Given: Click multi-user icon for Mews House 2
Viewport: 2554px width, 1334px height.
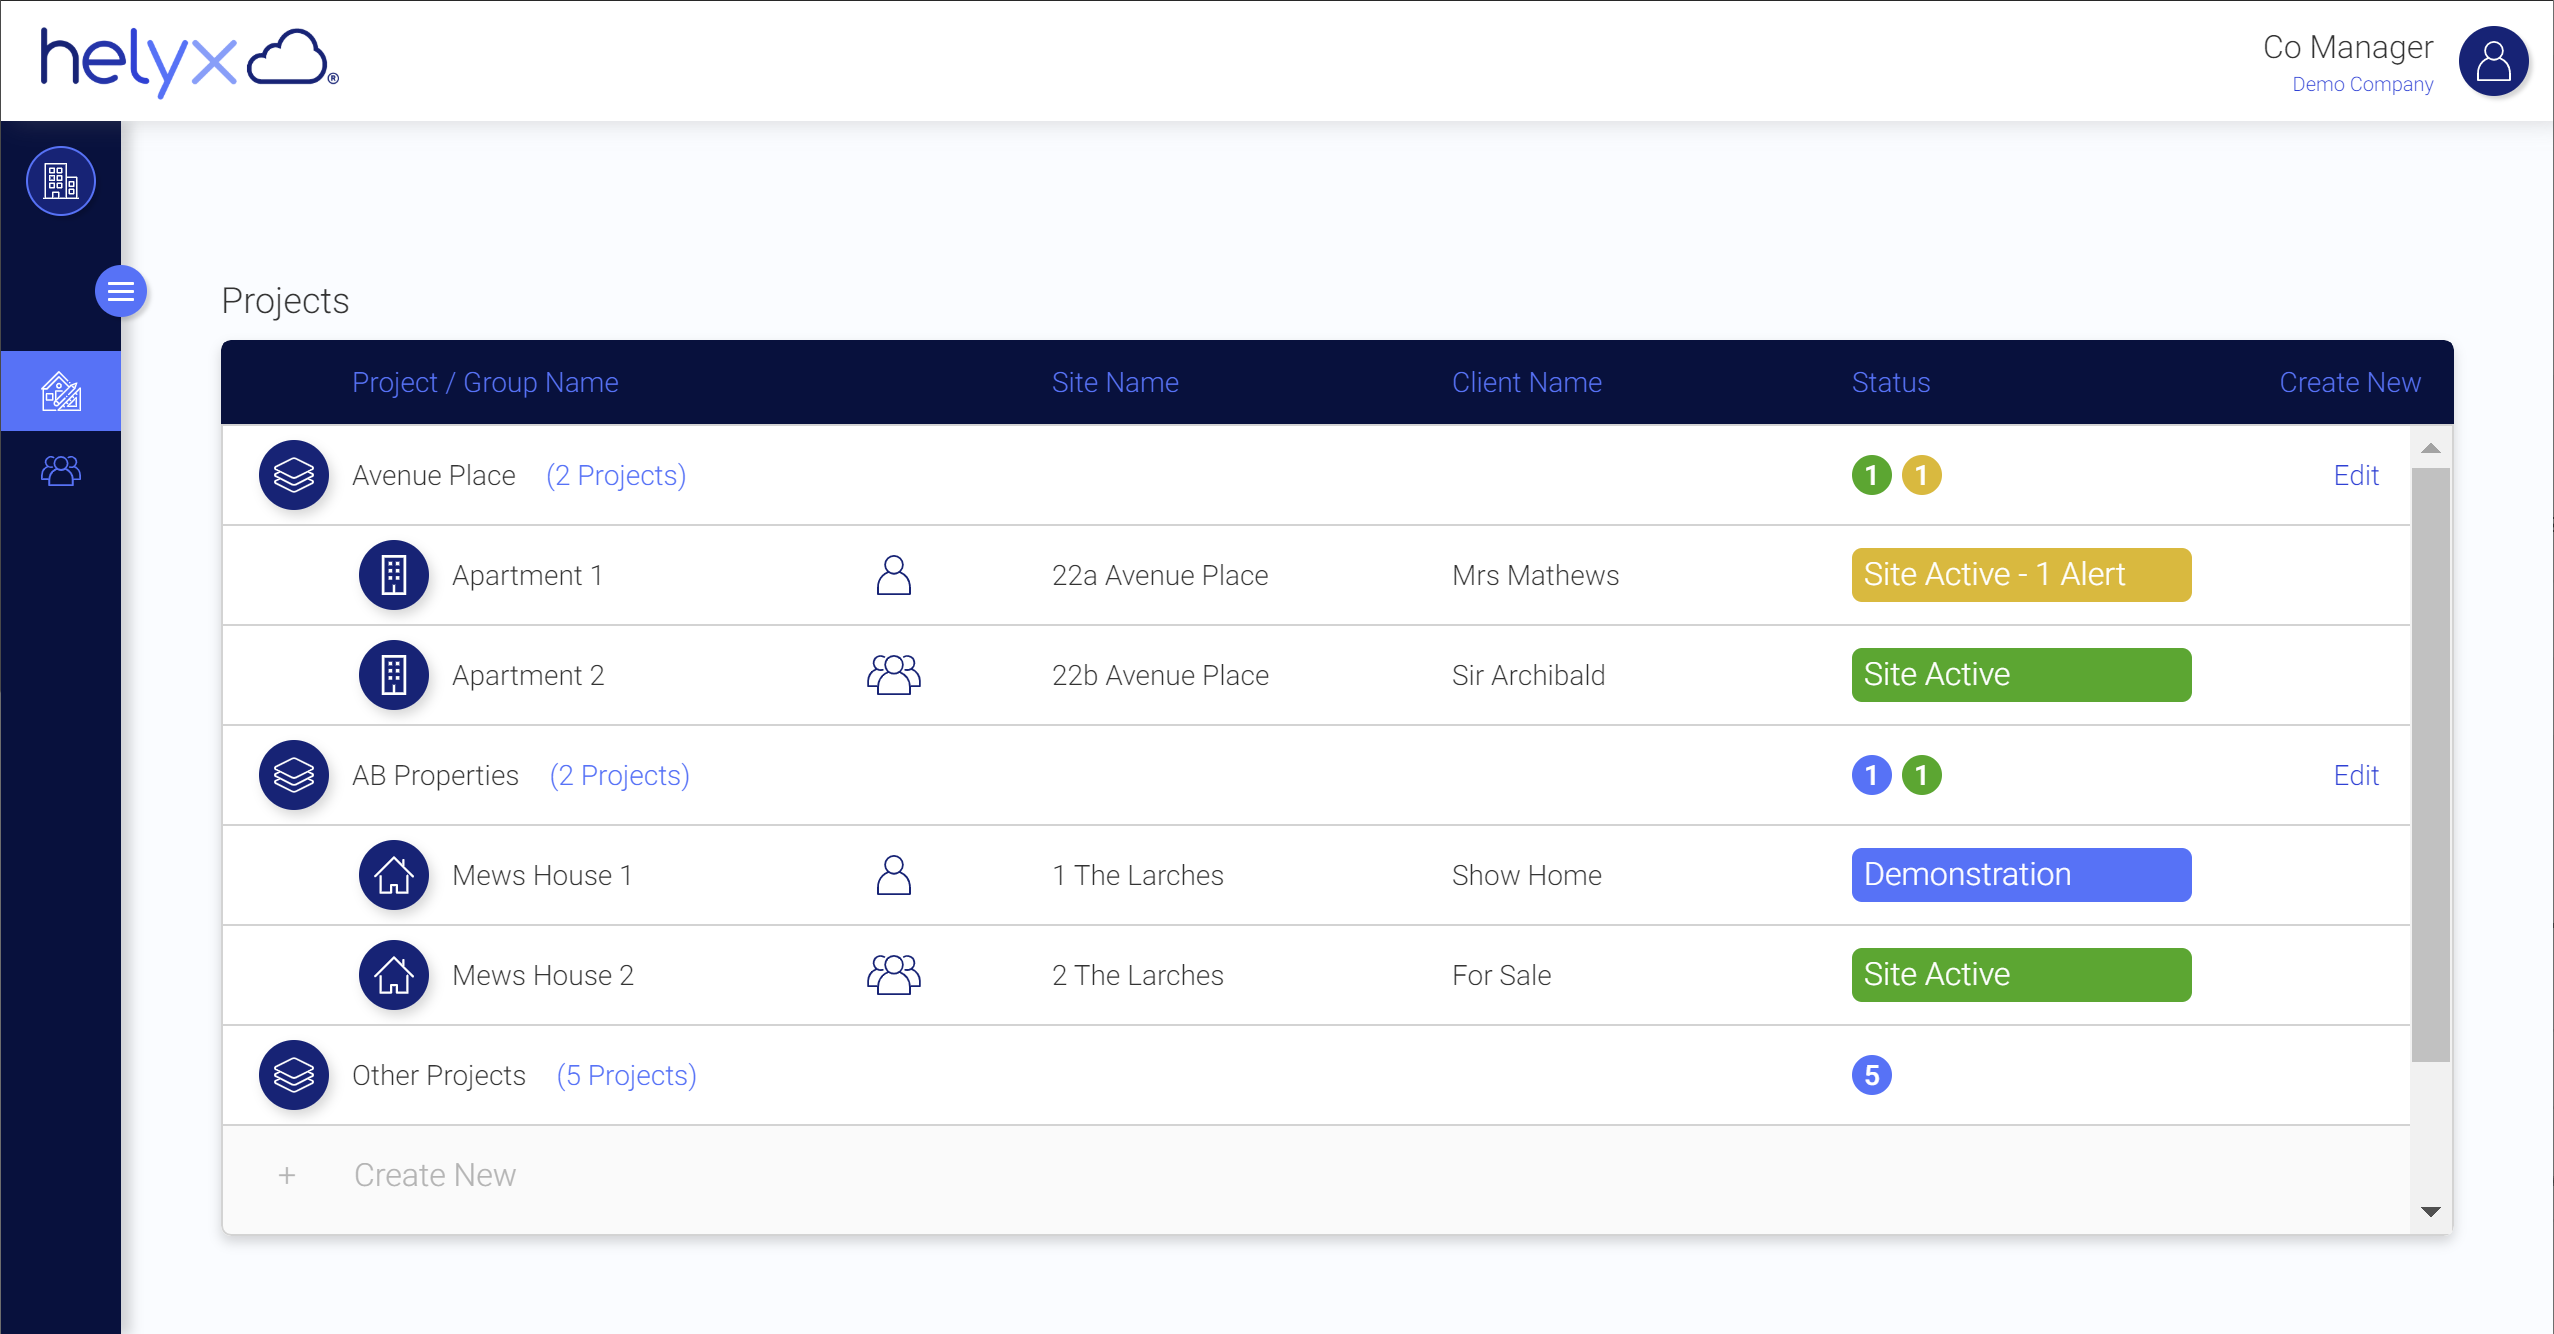Looking at the screenshot, I should coord(894,975).
